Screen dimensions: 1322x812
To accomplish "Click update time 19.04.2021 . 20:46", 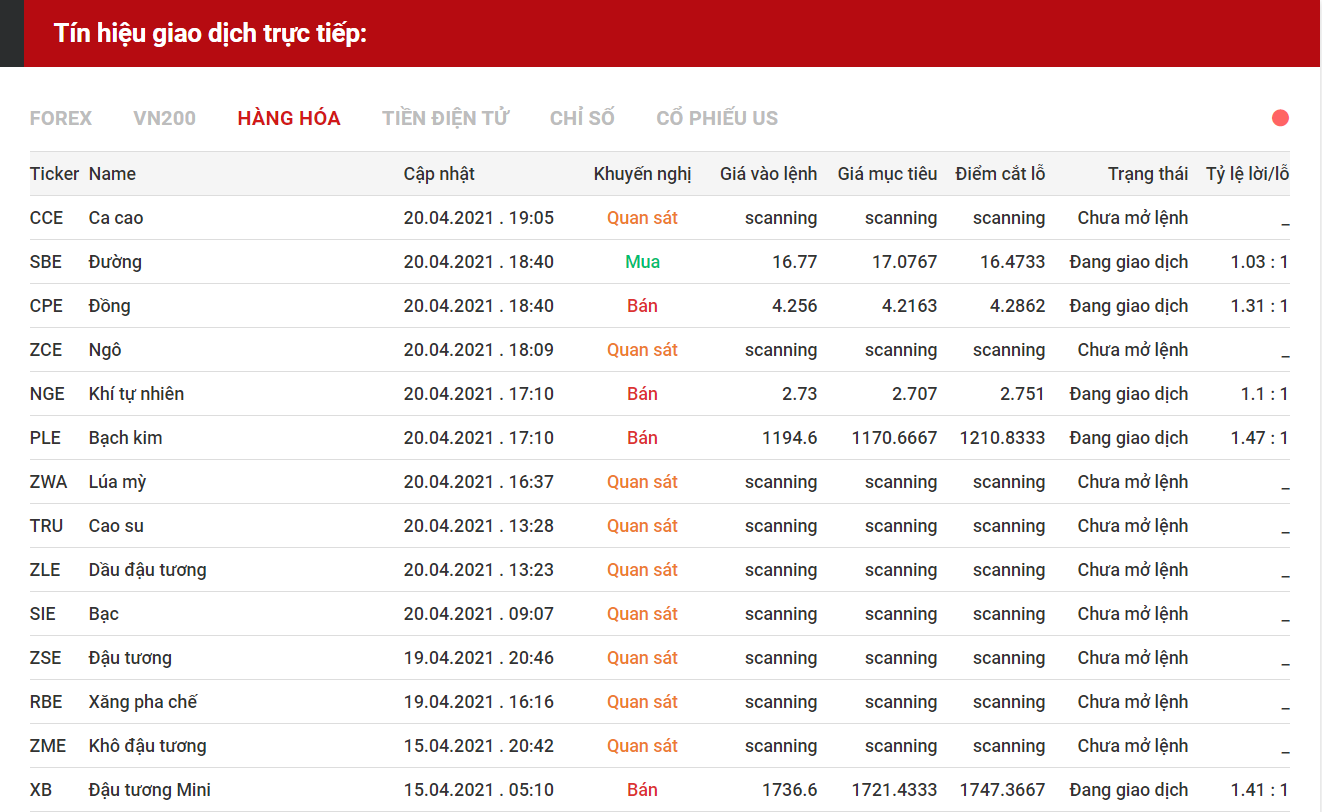I will click(479, 658).
